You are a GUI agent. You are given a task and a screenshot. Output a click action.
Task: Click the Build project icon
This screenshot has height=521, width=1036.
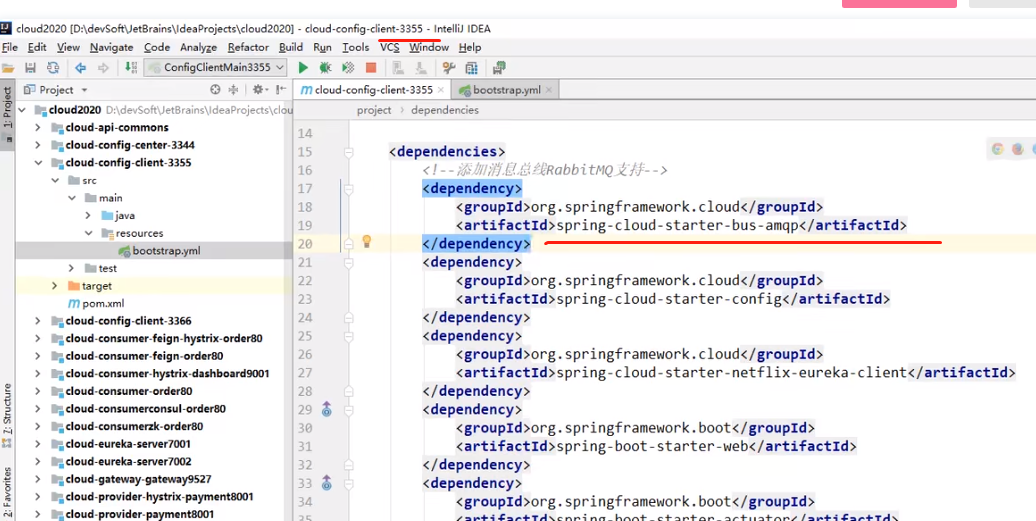point(131,67)
